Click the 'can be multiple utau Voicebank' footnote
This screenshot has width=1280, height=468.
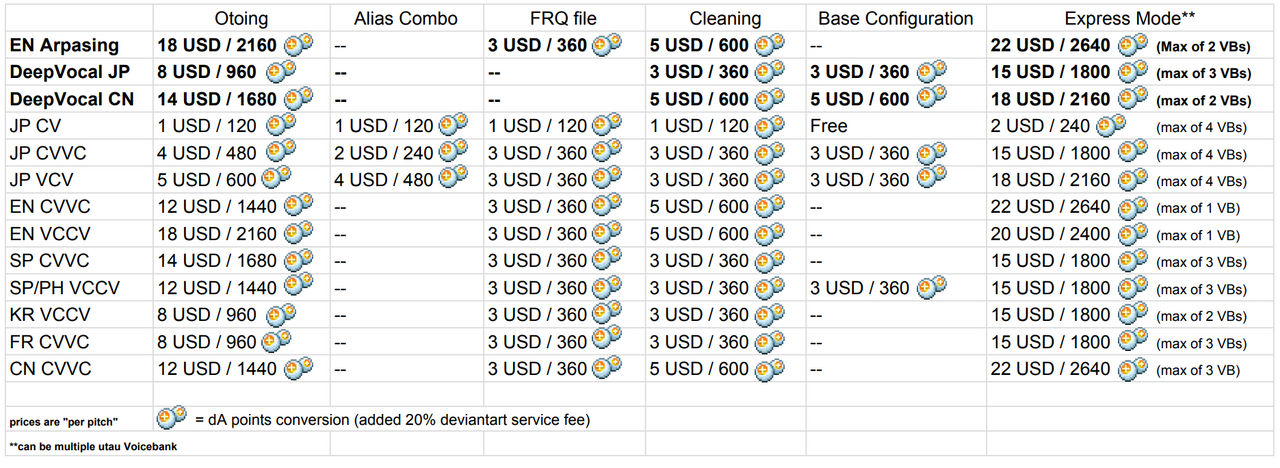point(85,445)
